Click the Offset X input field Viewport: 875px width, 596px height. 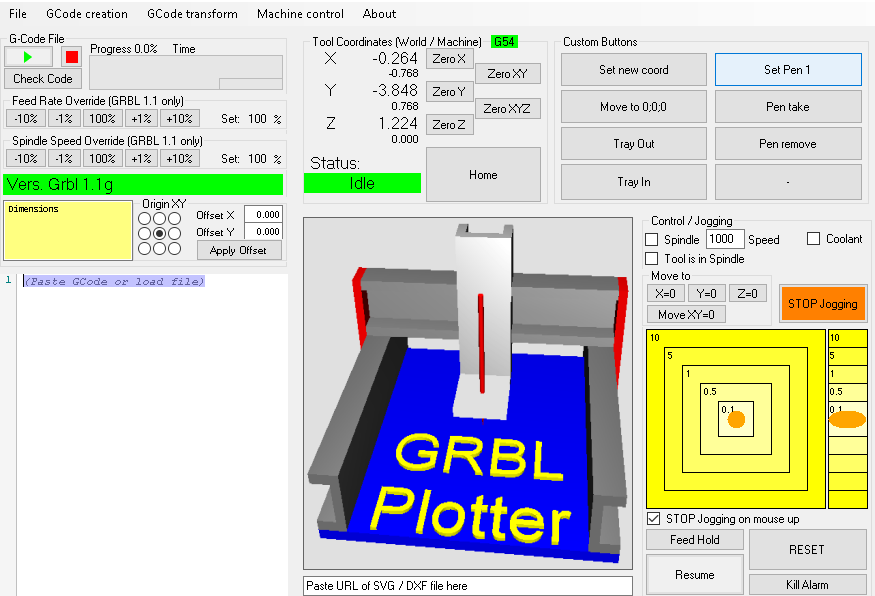(x=263, y=214)
